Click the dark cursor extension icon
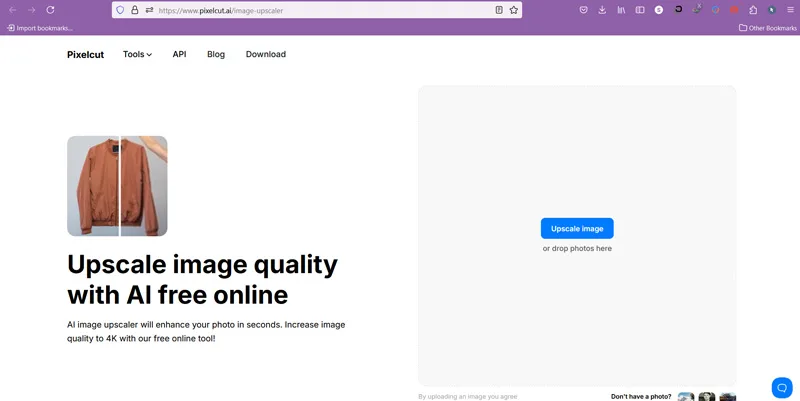Image resolution: width=800 pixels, height=401 pixels. coord(772,10)
